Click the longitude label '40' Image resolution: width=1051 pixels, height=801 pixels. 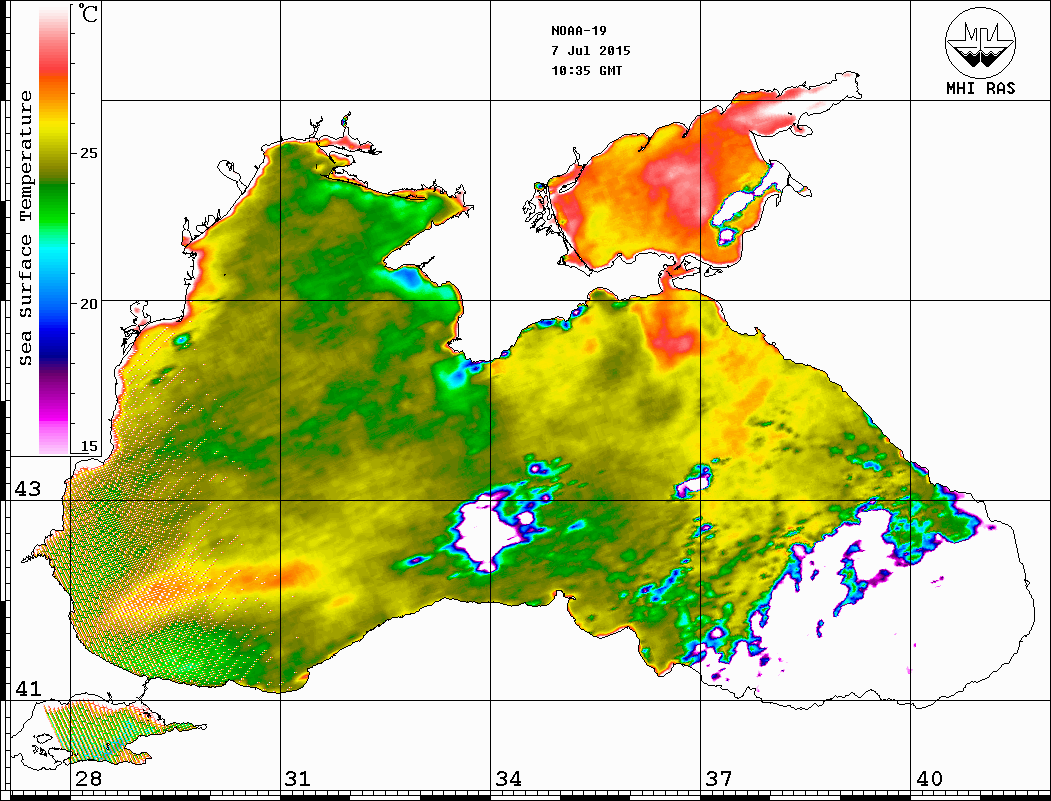coord(929,779)
